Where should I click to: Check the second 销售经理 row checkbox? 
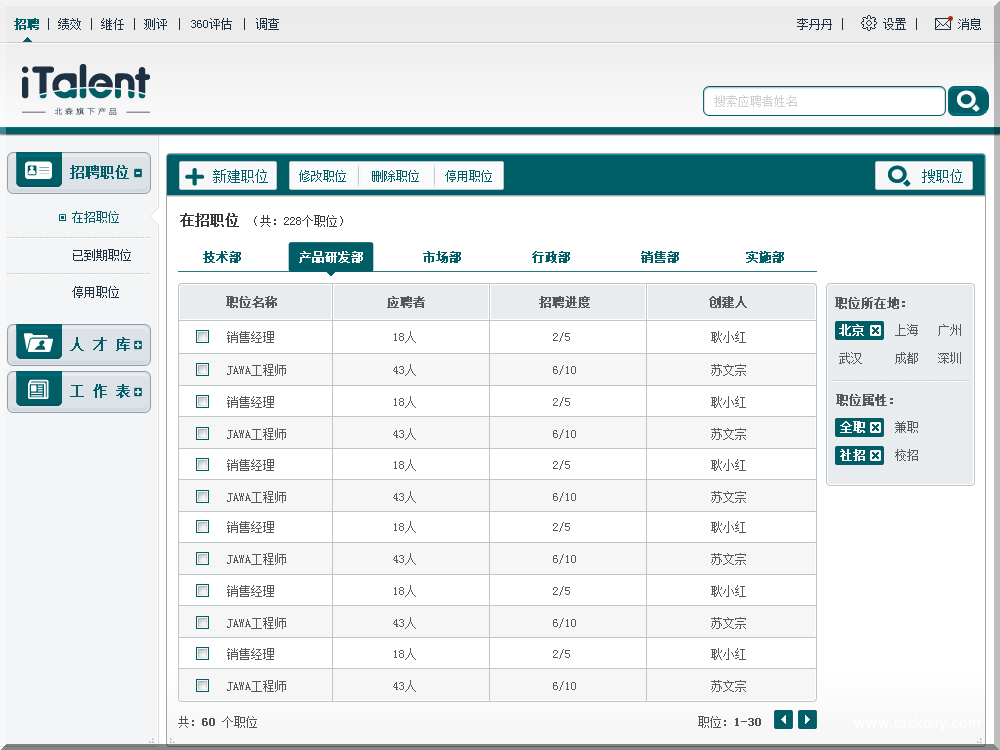click(203, 401)
